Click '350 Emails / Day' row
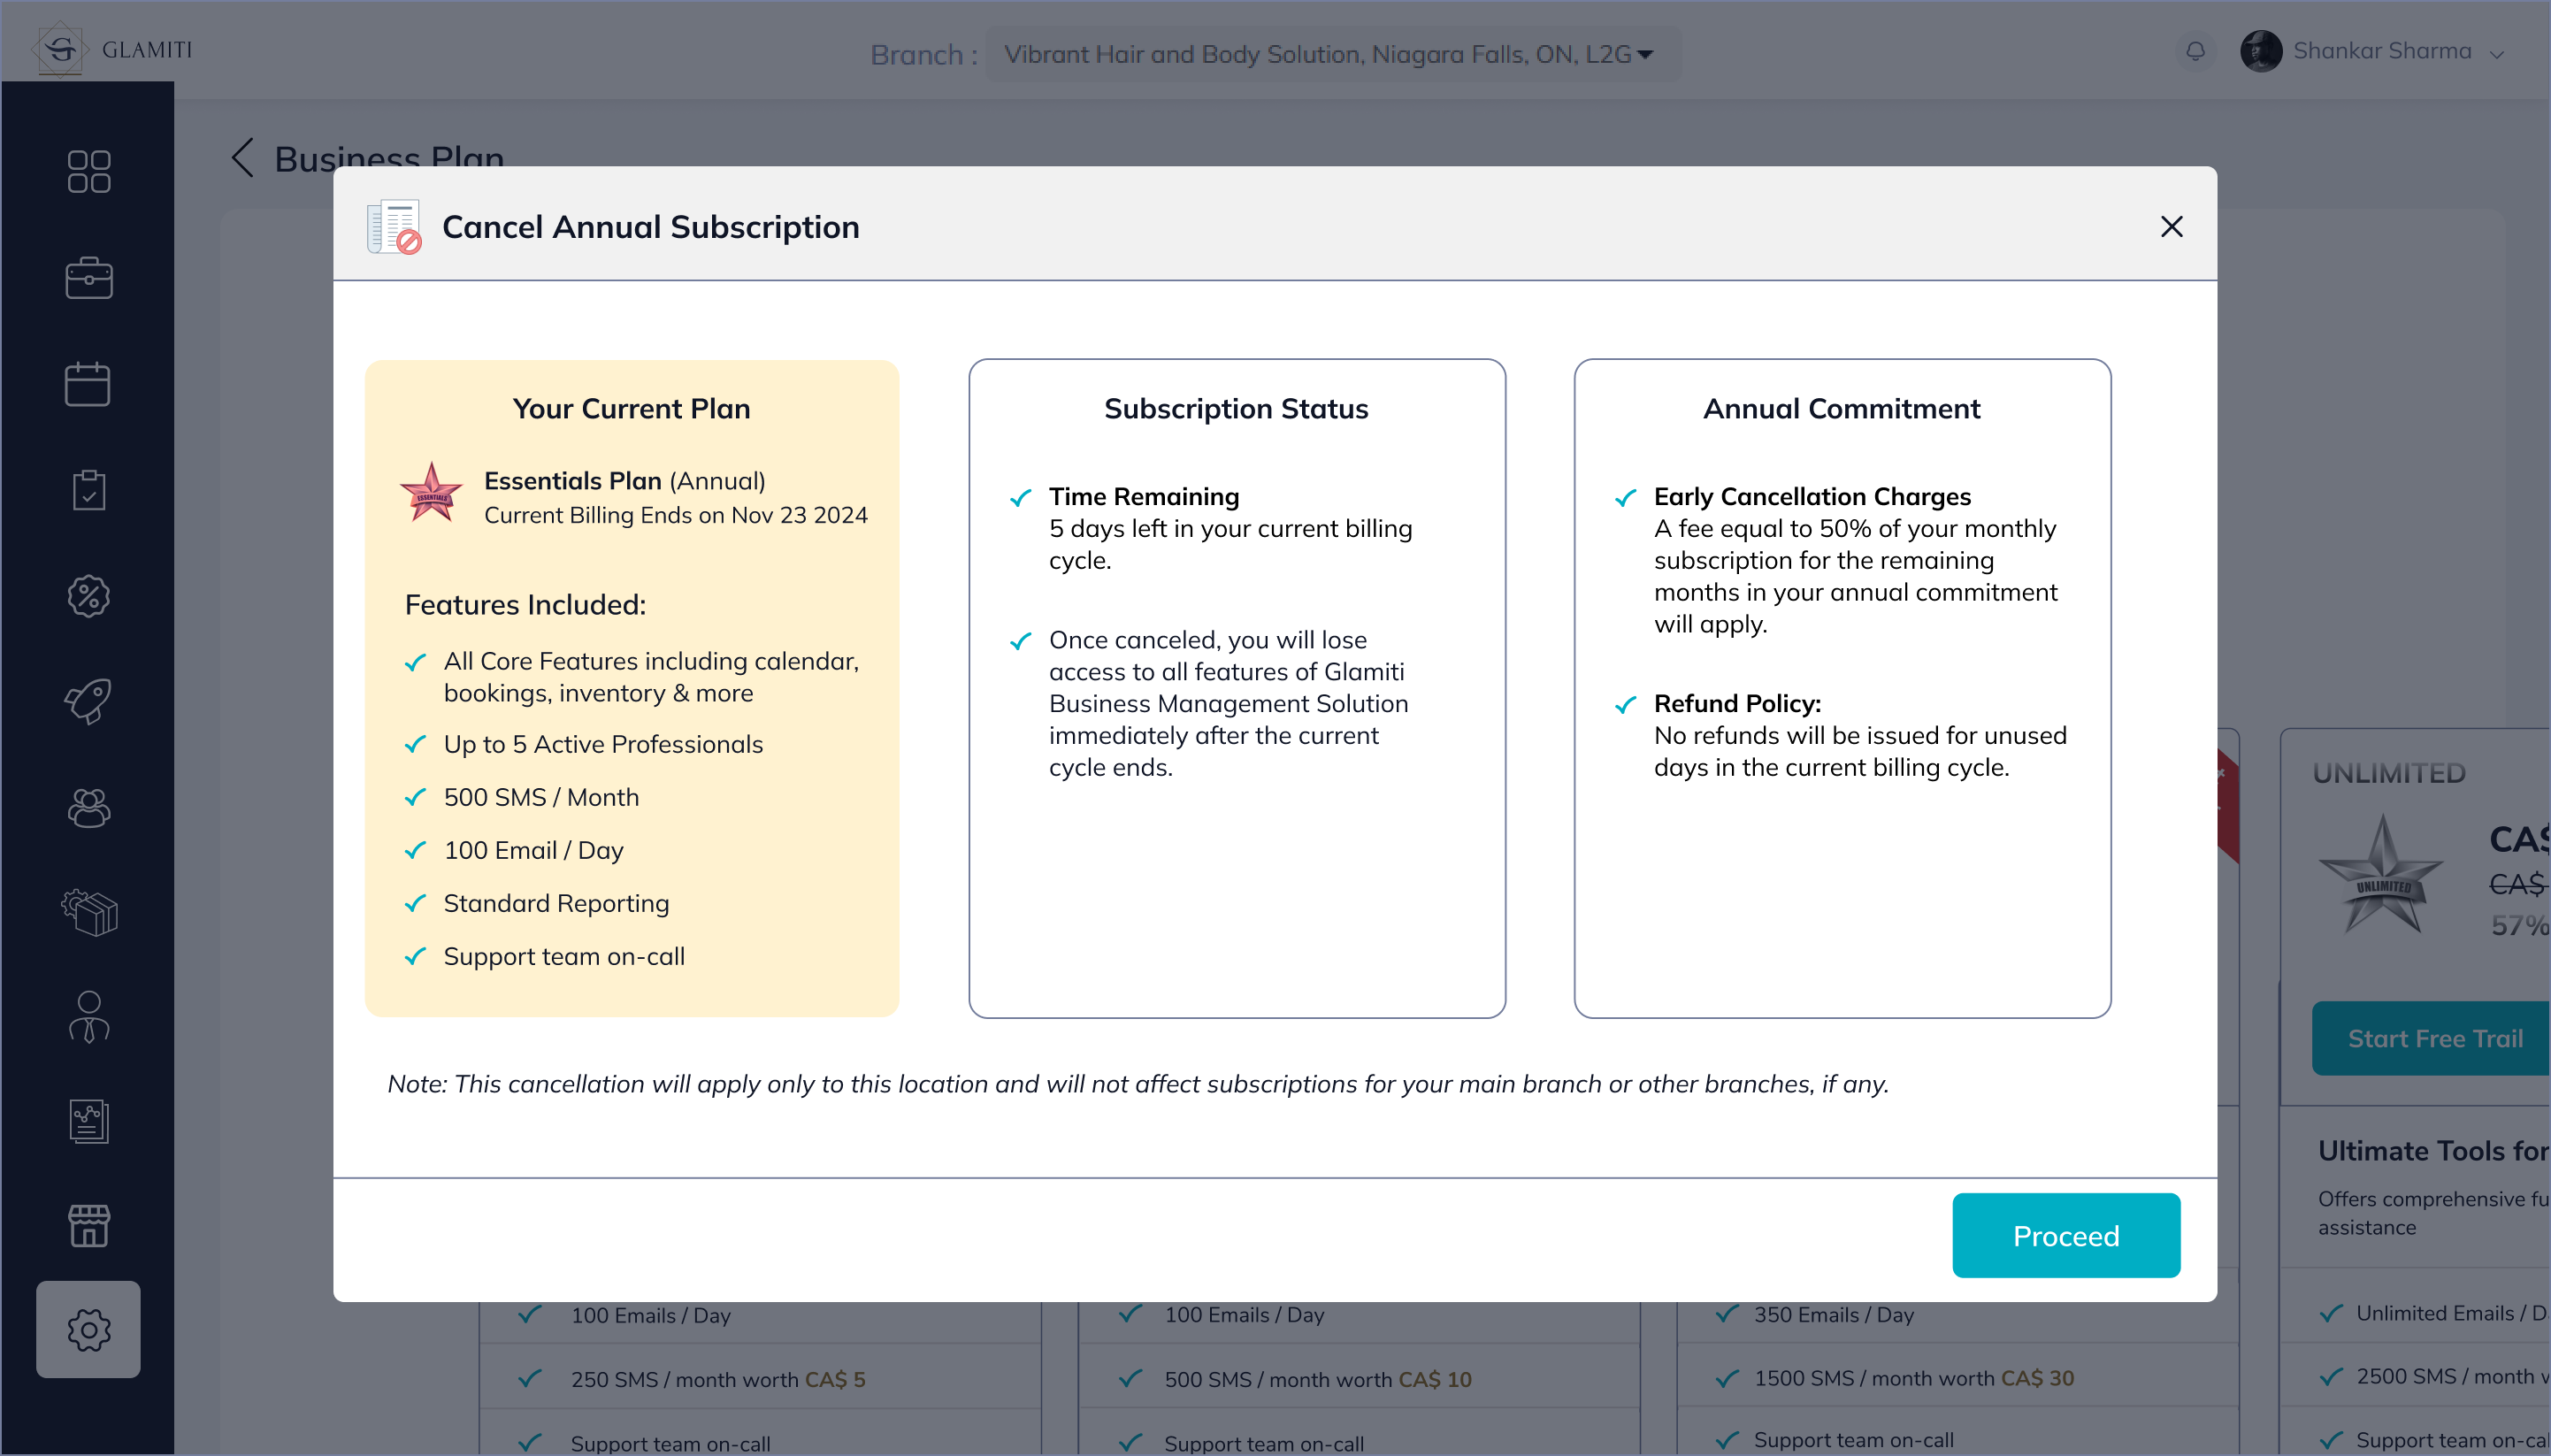Viewport: 2551px width, 1456px height. pos(1833,1314)
